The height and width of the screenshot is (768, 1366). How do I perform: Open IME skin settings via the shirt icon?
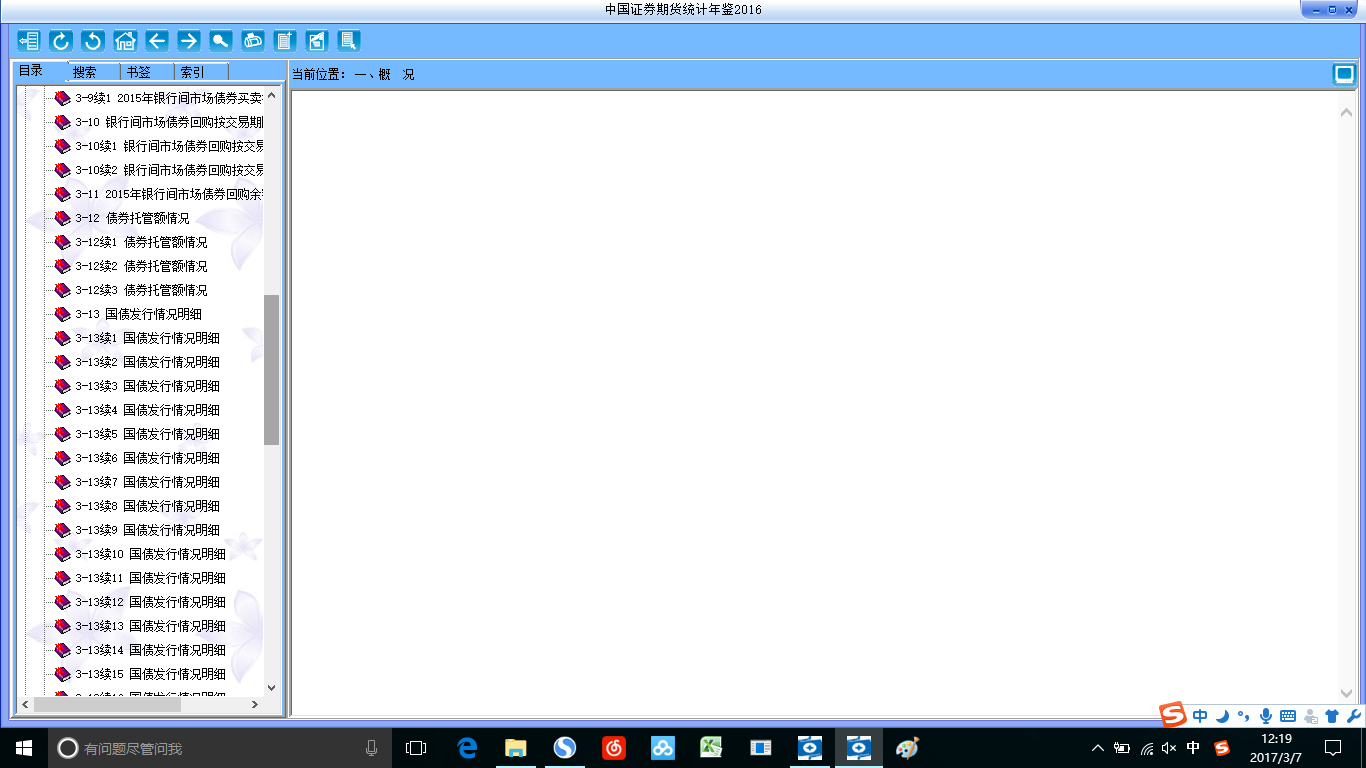[x=1332, y=716]
